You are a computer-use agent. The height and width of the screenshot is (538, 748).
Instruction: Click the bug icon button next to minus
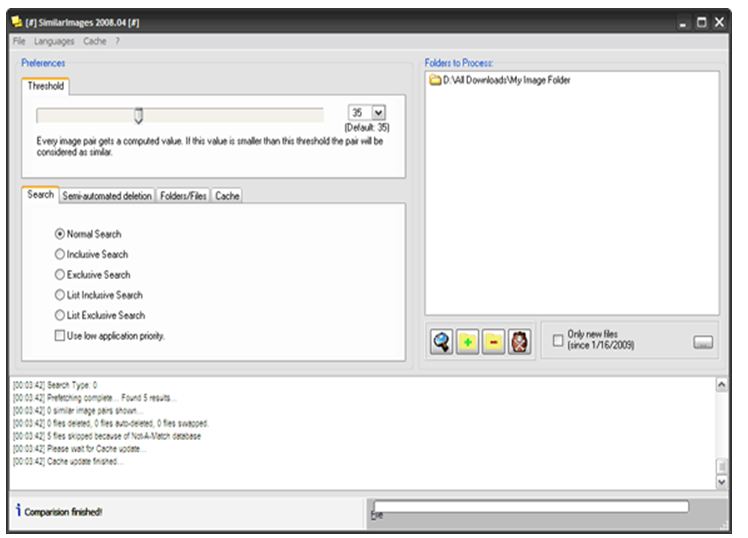[519, 342]
